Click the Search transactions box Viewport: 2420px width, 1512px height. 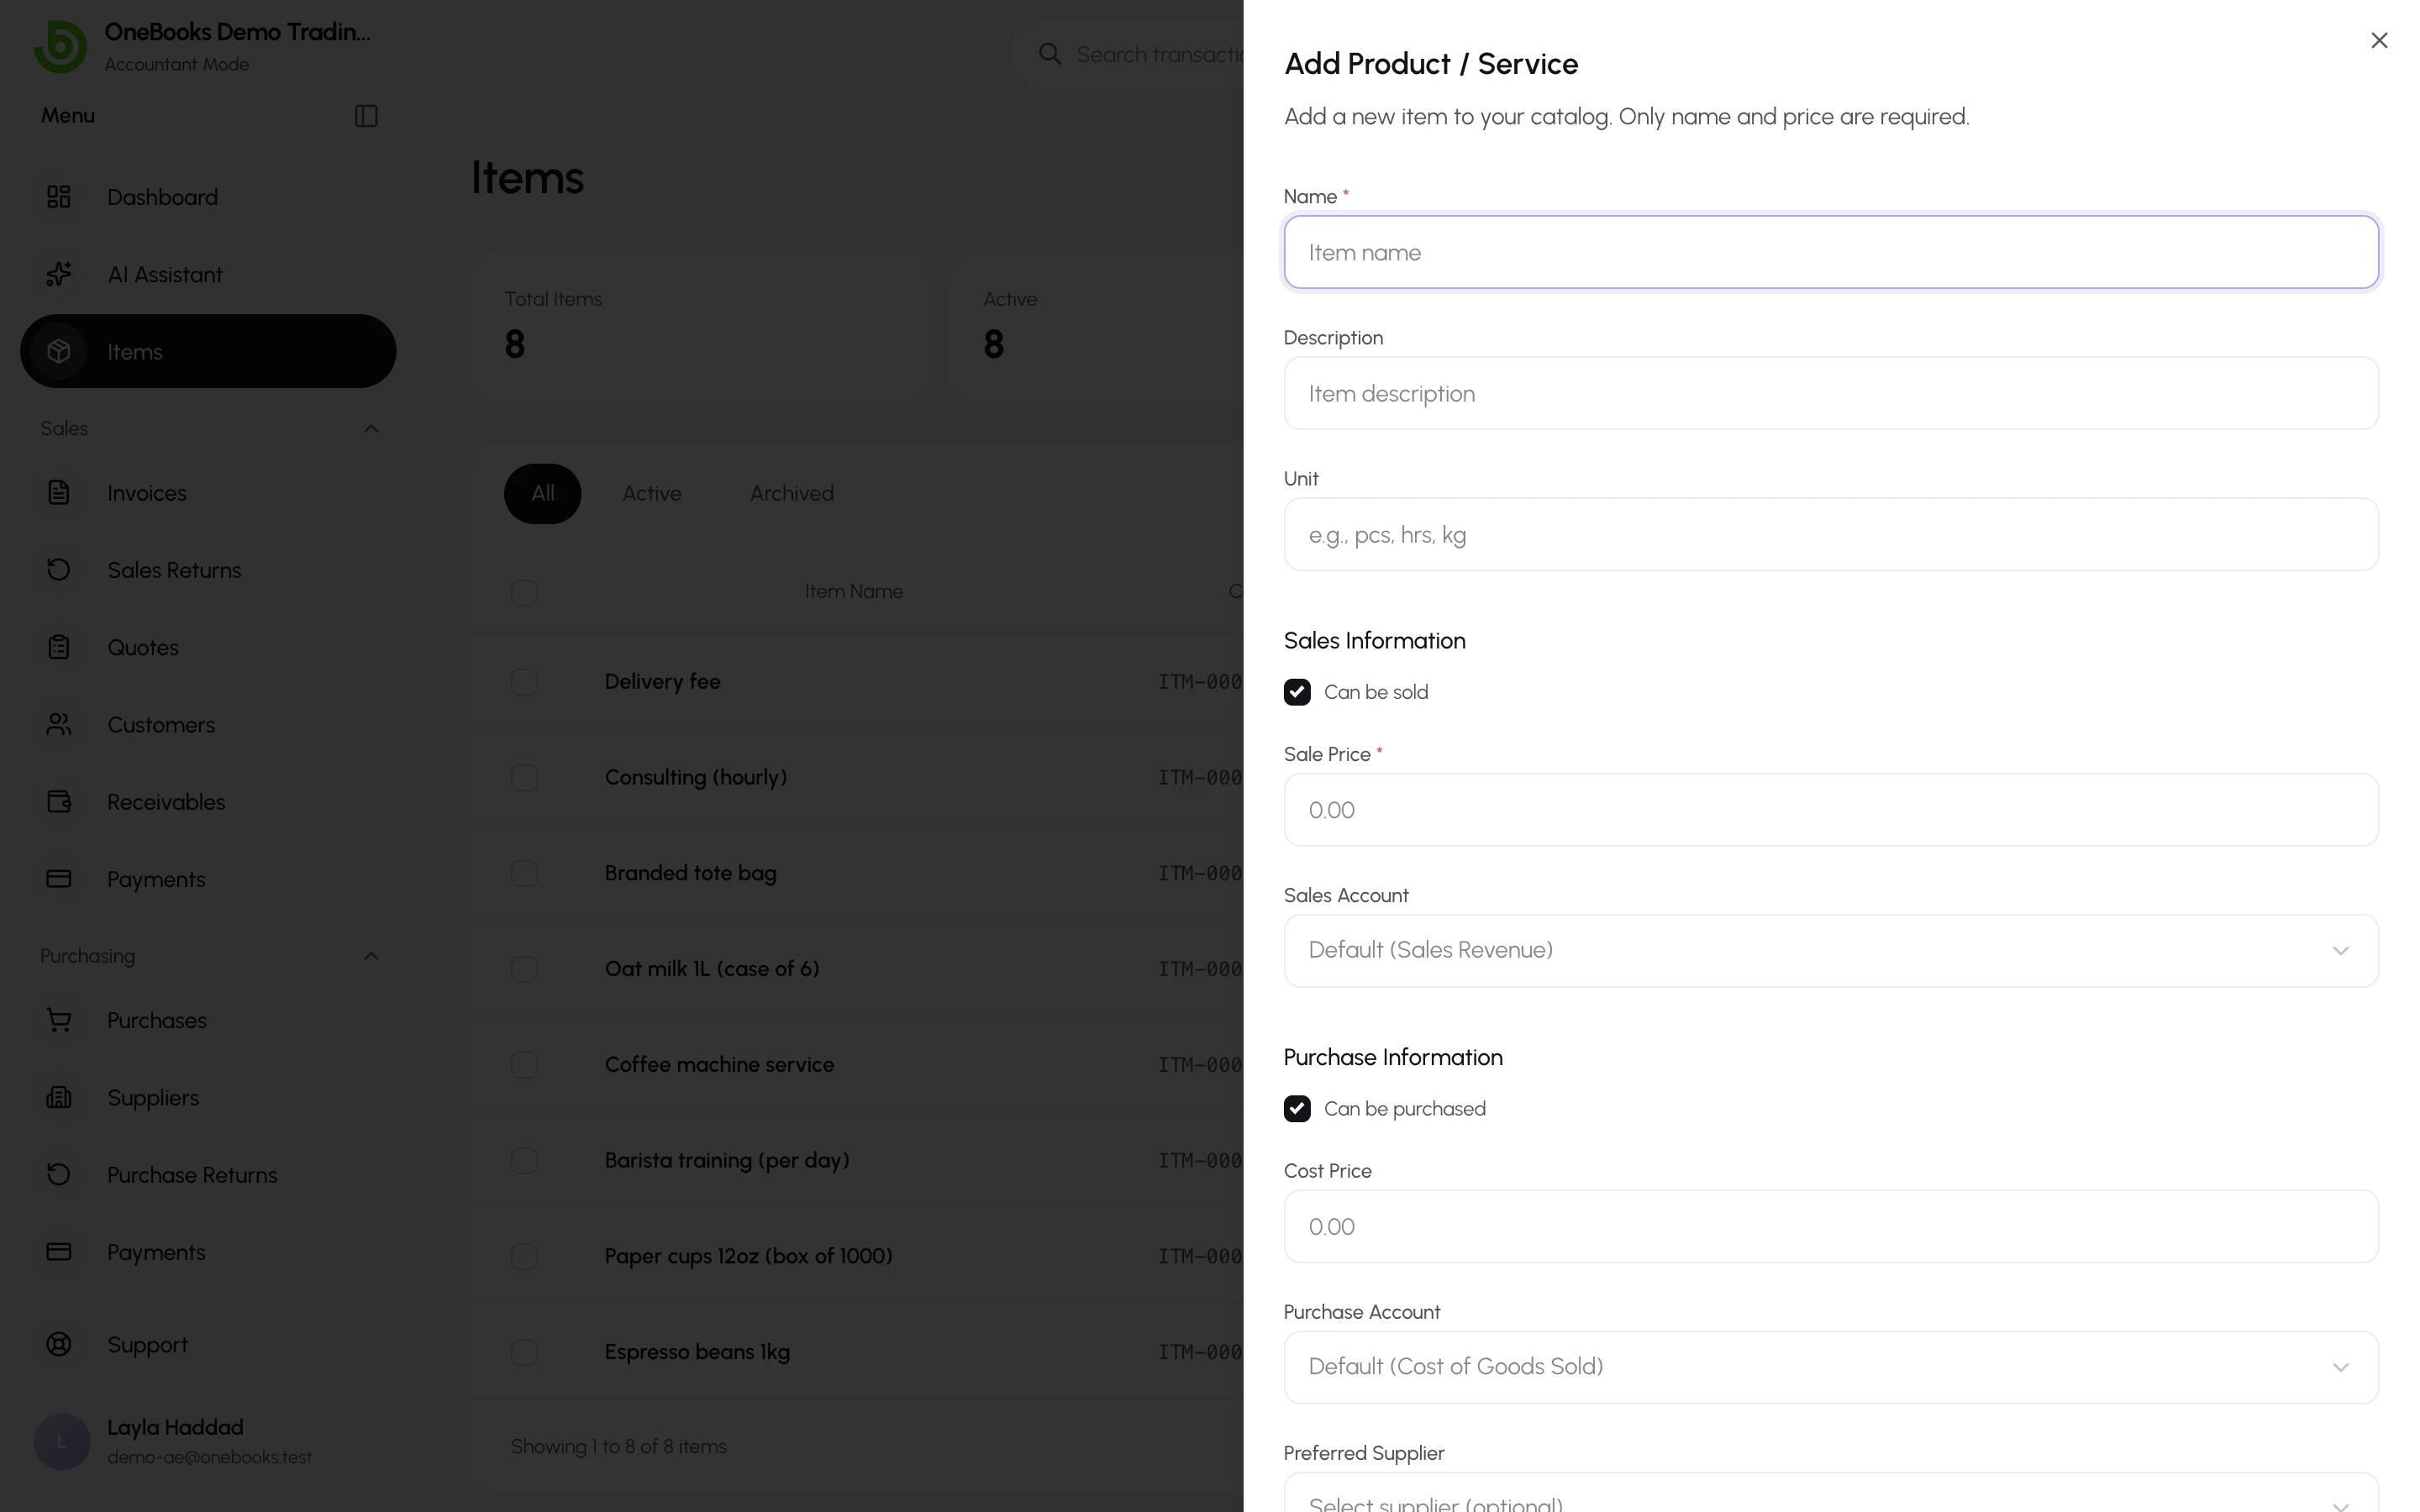tap(1127, 54)
